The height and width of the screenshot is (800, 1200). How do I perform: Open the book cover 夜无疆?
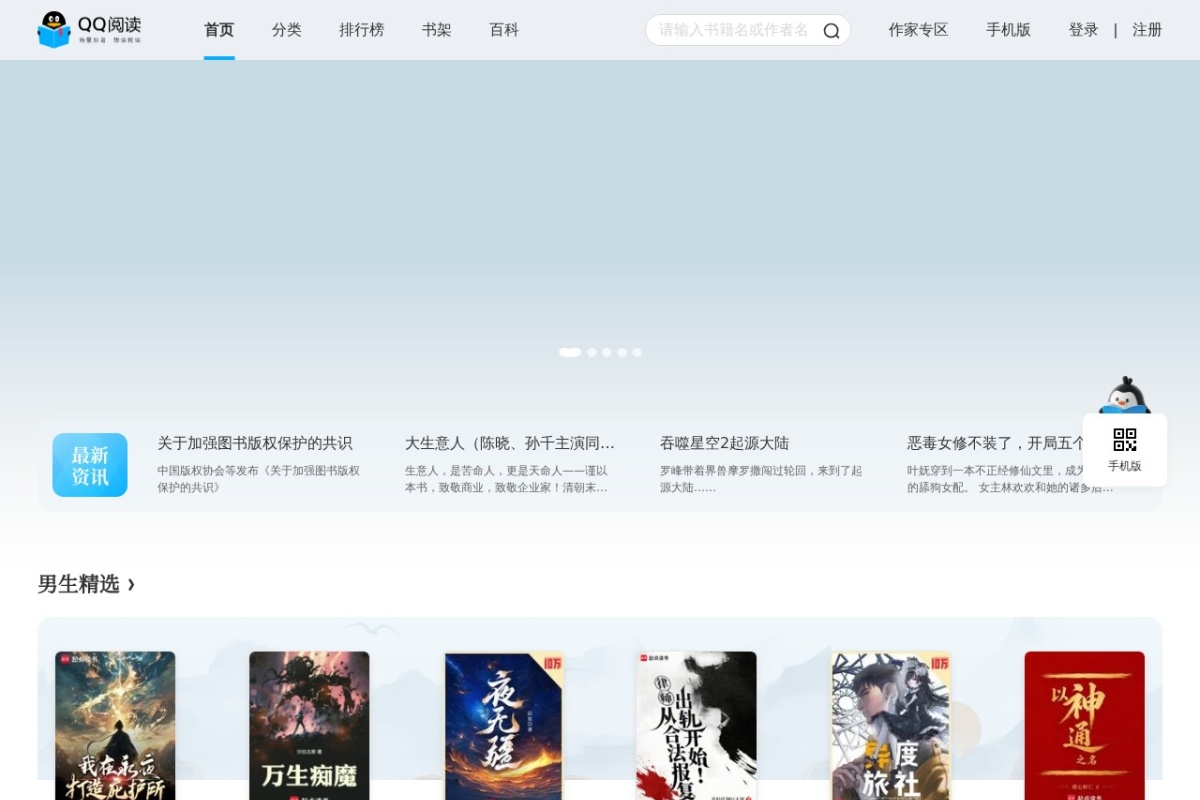coord(504,726)
